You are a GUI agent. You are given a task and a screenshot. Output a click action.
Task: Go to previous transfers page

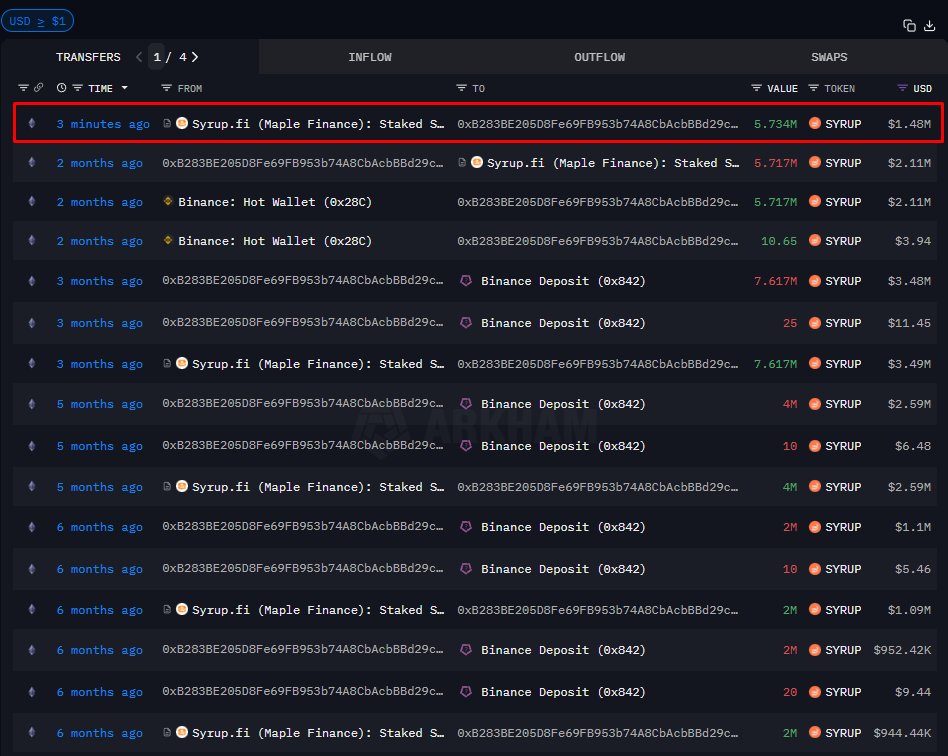pos(139,57)
